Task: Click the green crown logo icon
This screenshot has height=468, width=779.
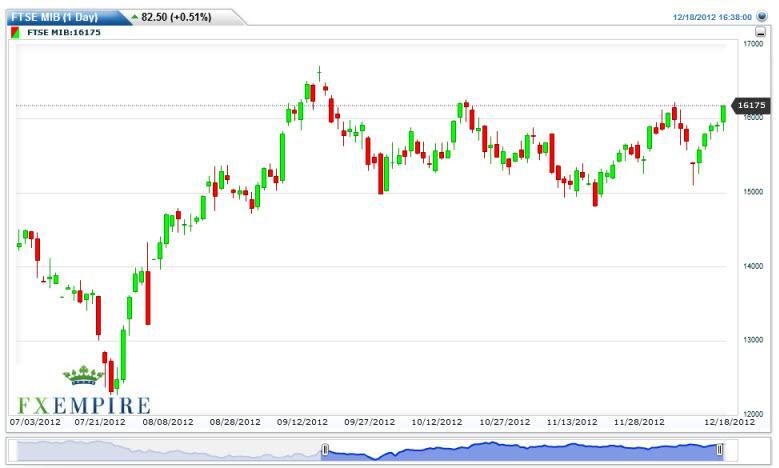Action: [83, 377]
